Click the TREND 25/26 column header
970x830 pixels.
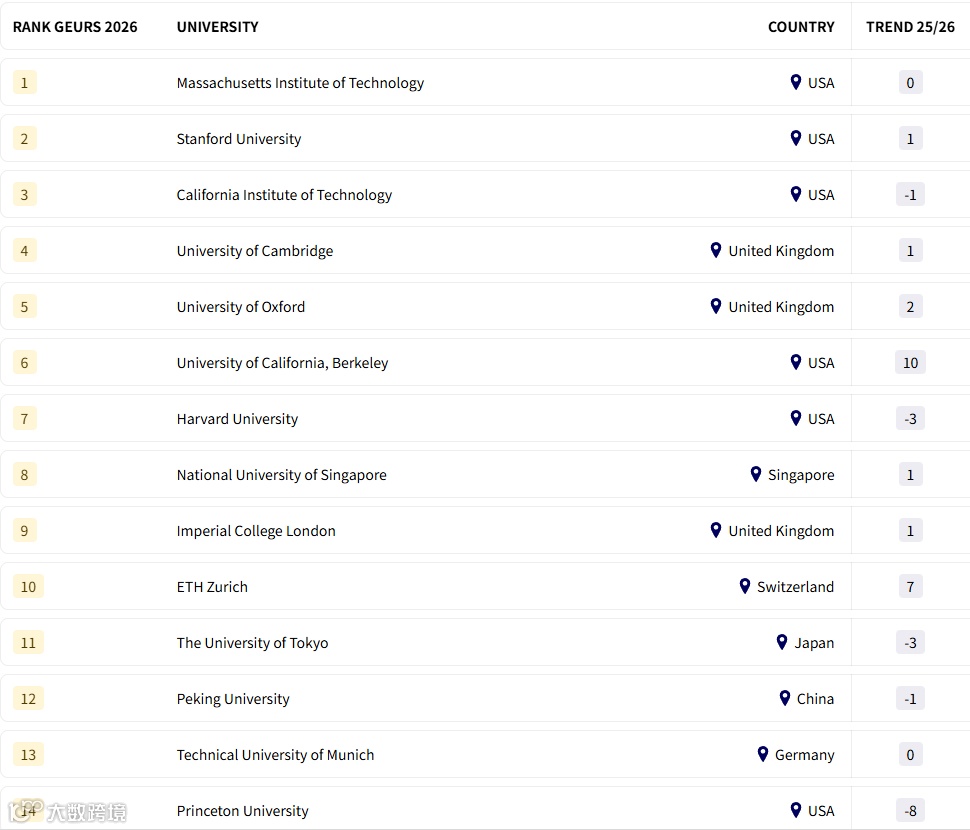[x=910, y=27]
